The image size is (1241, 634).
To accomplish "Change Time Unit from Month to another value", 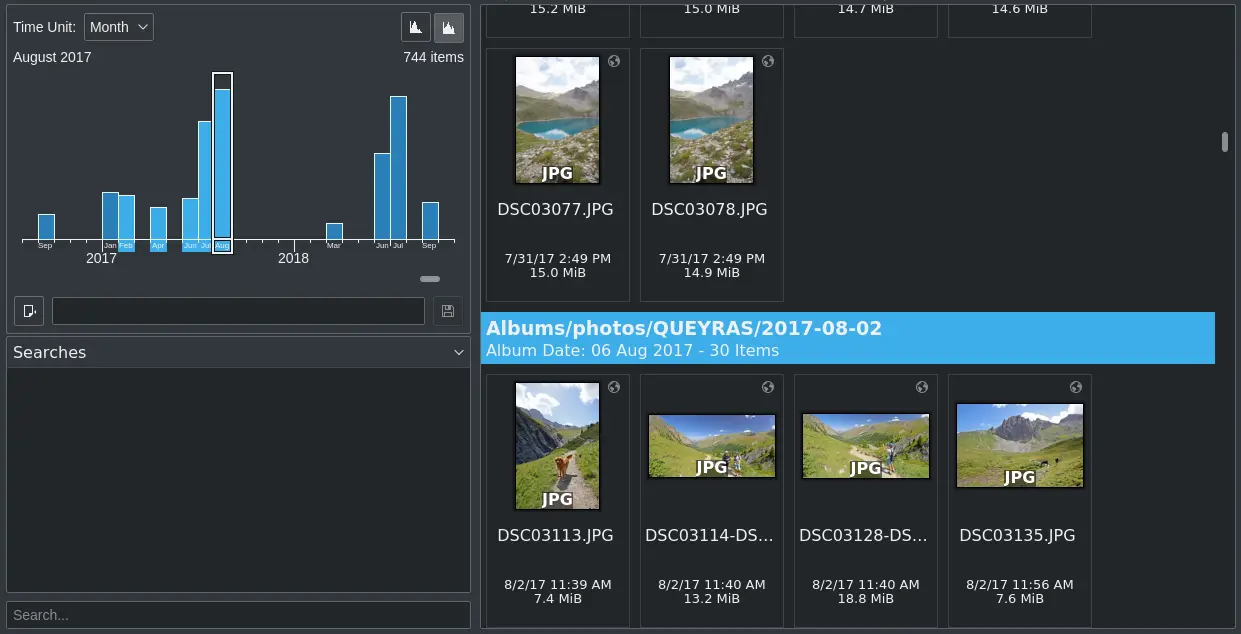I will coord(118,27).
